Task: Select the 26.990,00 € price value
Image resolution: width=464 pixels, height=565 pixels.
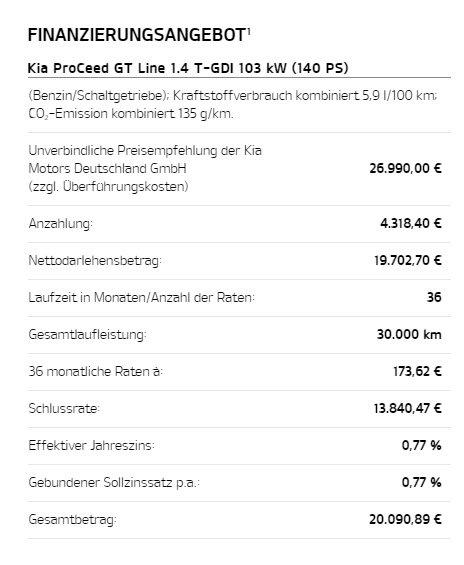Action: (x=405, y=168)
